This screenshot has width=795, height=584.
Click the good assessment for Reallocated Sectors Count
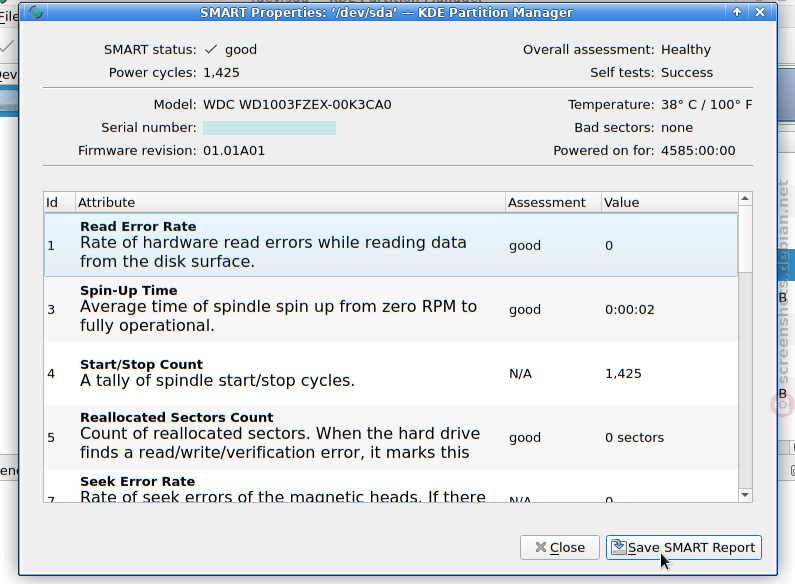tap(525, 438)
